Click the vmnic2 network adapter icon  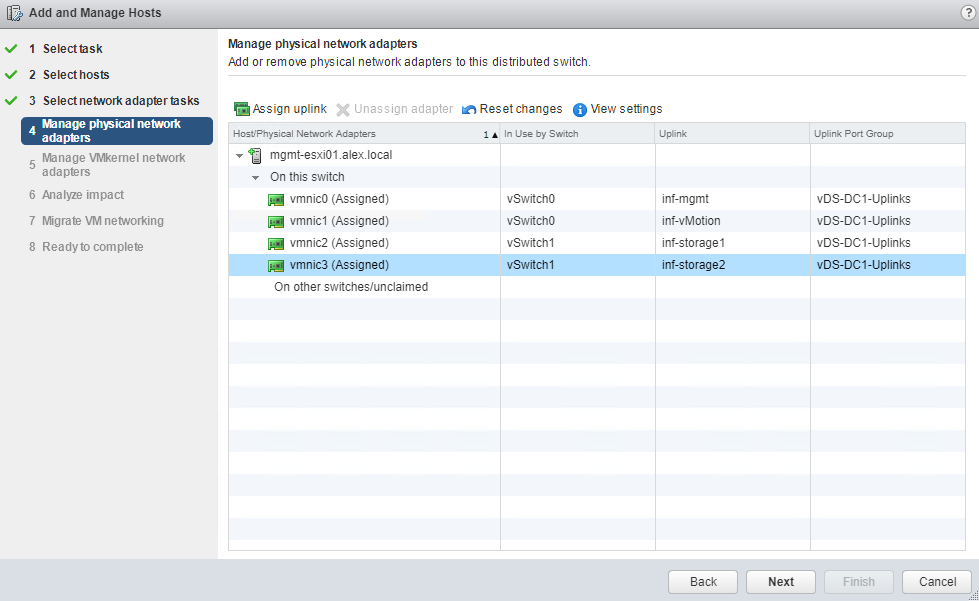(x=277, y=243)
